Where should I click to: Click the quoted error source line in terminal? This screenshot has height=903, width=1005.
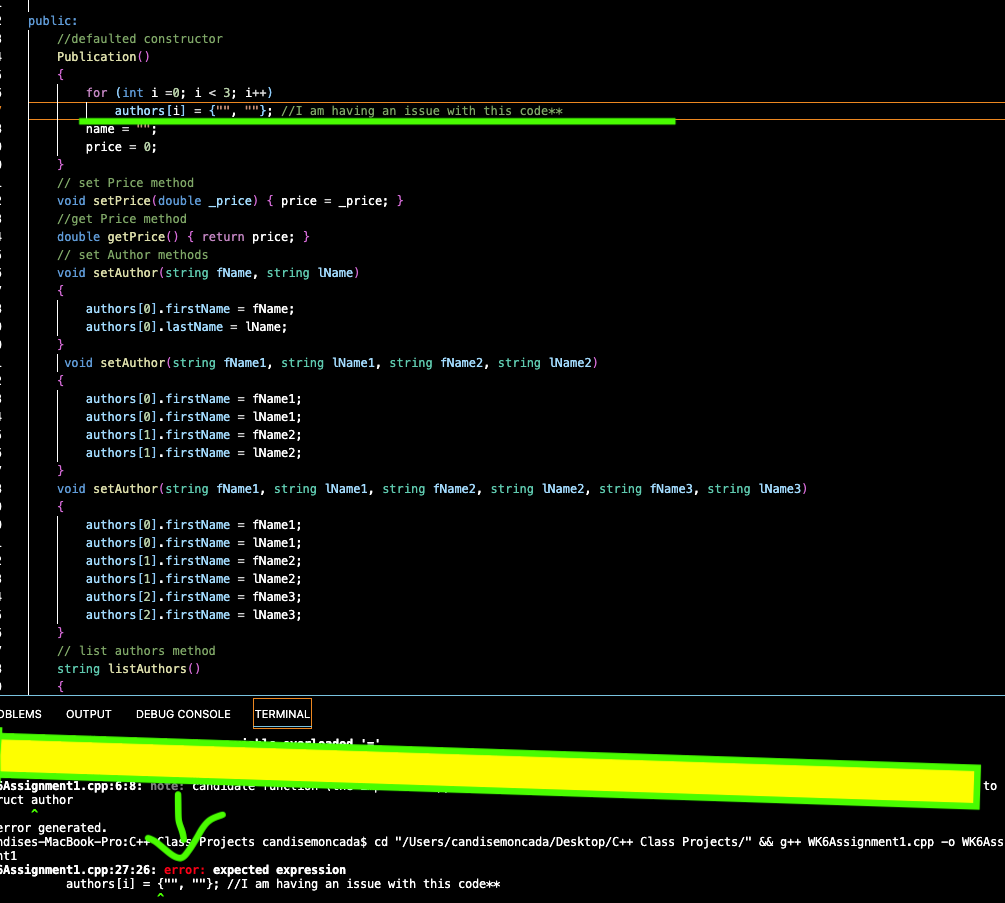tap(283, 884)
